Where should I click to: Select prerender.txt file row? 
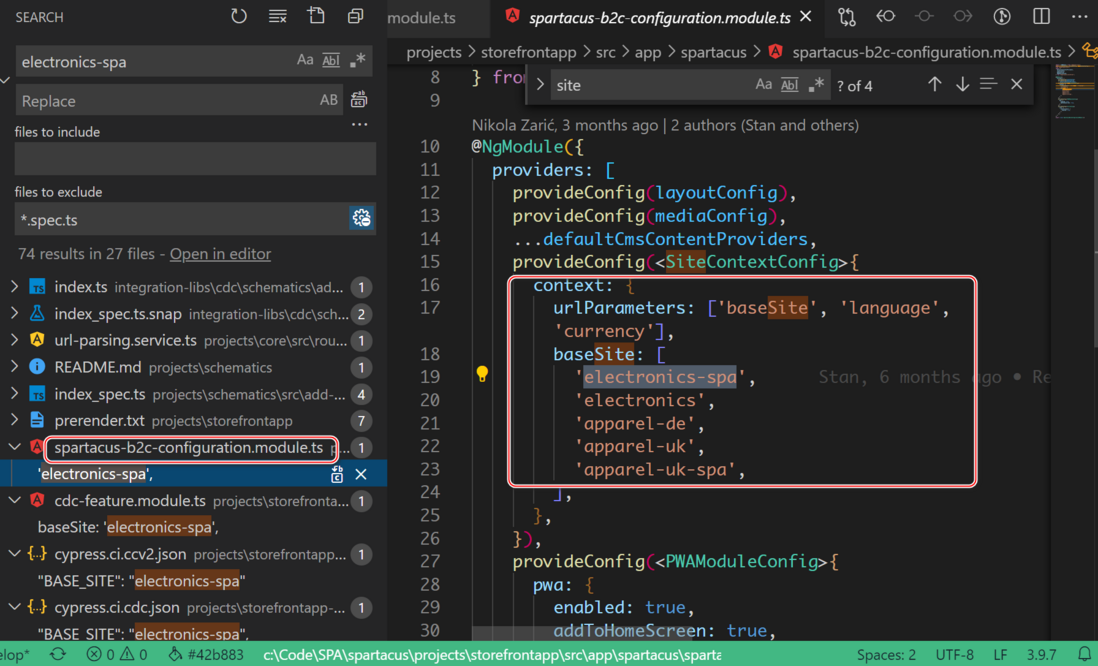[x=193, y=421]
